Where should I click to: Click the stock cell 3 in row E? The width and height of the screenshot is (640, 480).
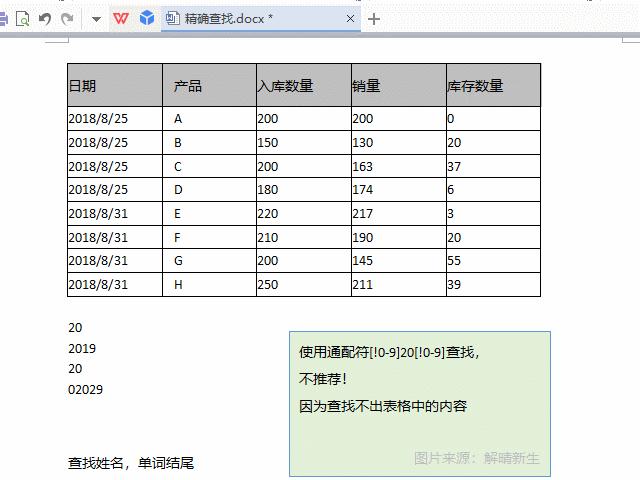(x=493, y=213)
